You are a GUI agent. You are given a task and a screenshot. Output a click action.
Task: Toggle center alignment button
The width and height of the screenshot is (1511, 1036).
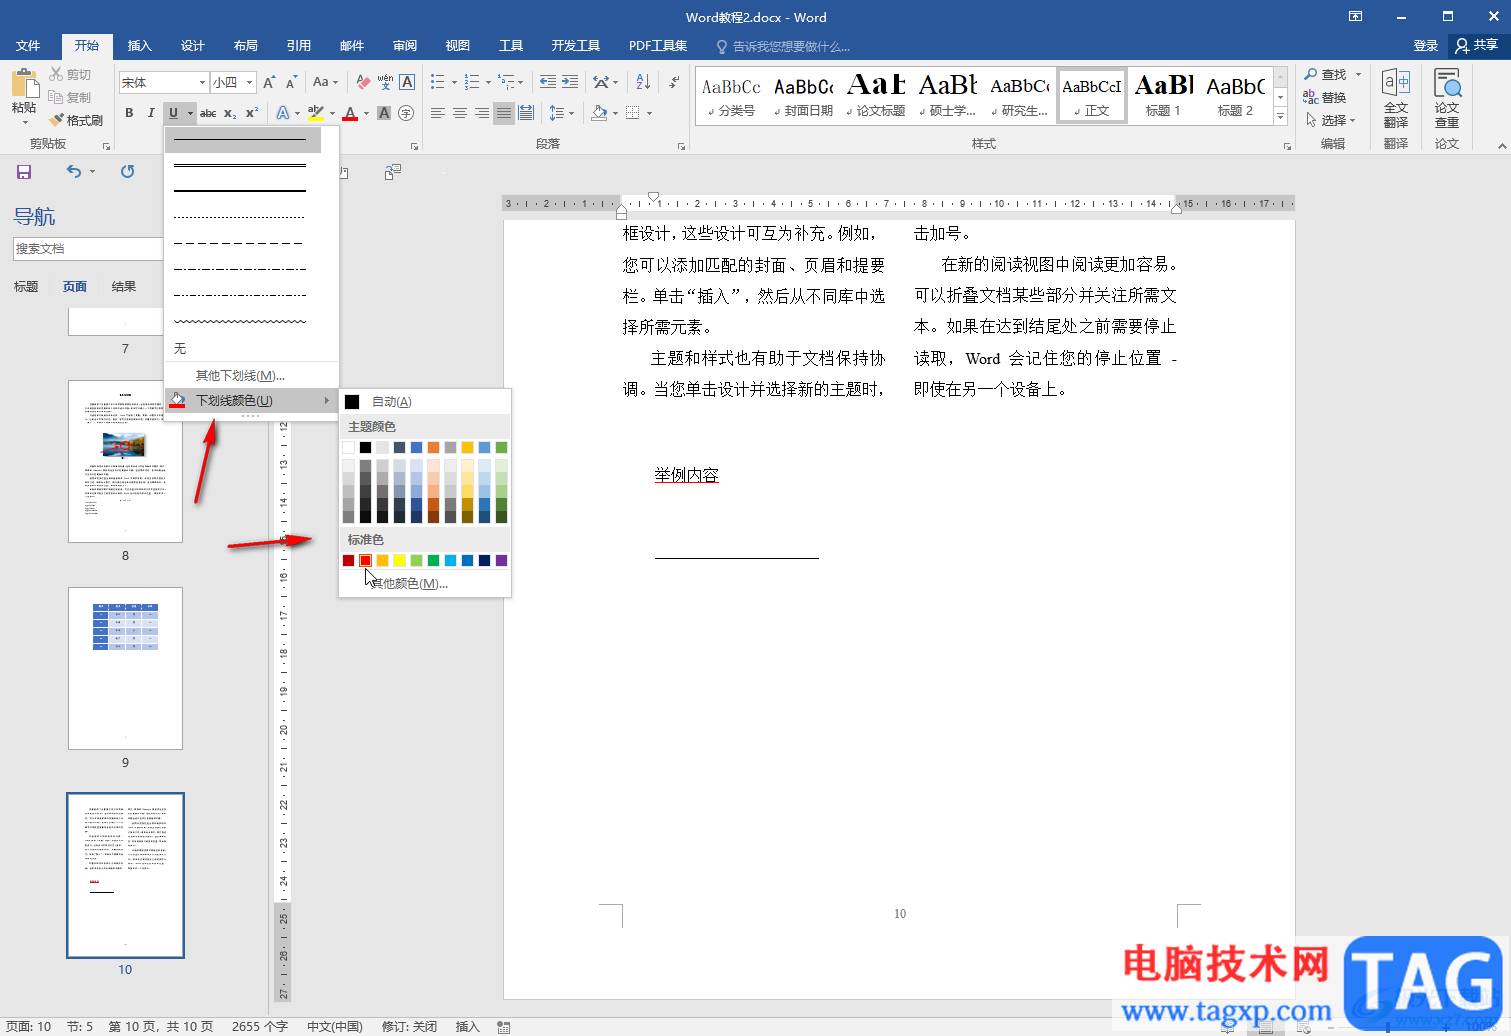[x=460, y=113]
